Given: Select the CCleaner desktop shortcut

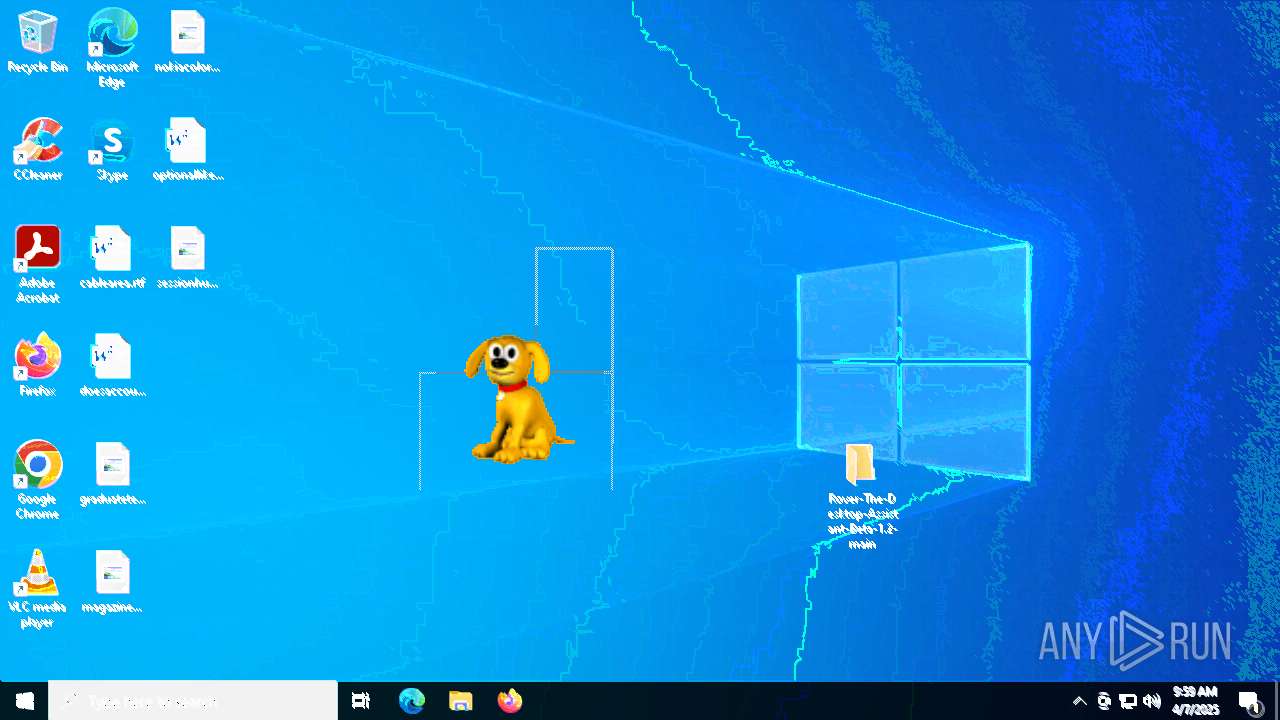Looking at the screenshot, I should point(38,150).
